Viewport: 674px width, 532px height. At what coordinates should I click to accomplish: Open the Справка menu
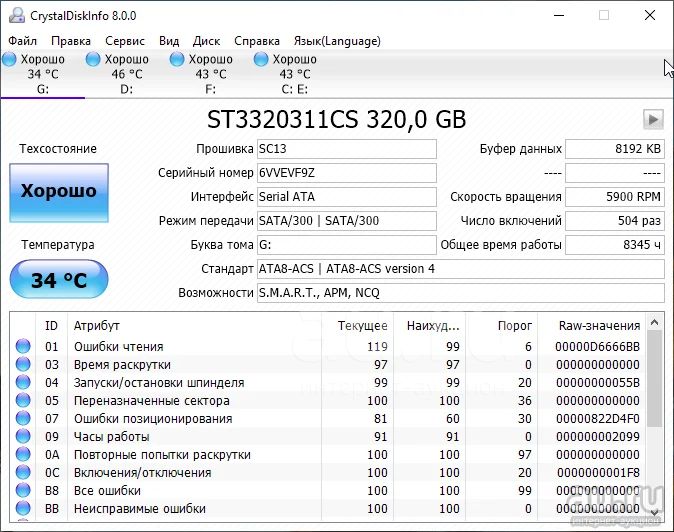pyautogui.click(x=257, y=41)
